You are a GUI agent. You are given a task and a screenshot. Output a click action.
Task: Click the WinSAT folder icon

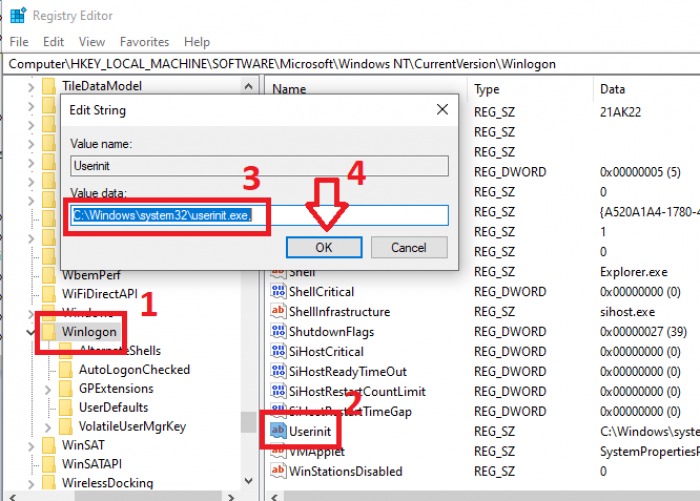49,445
